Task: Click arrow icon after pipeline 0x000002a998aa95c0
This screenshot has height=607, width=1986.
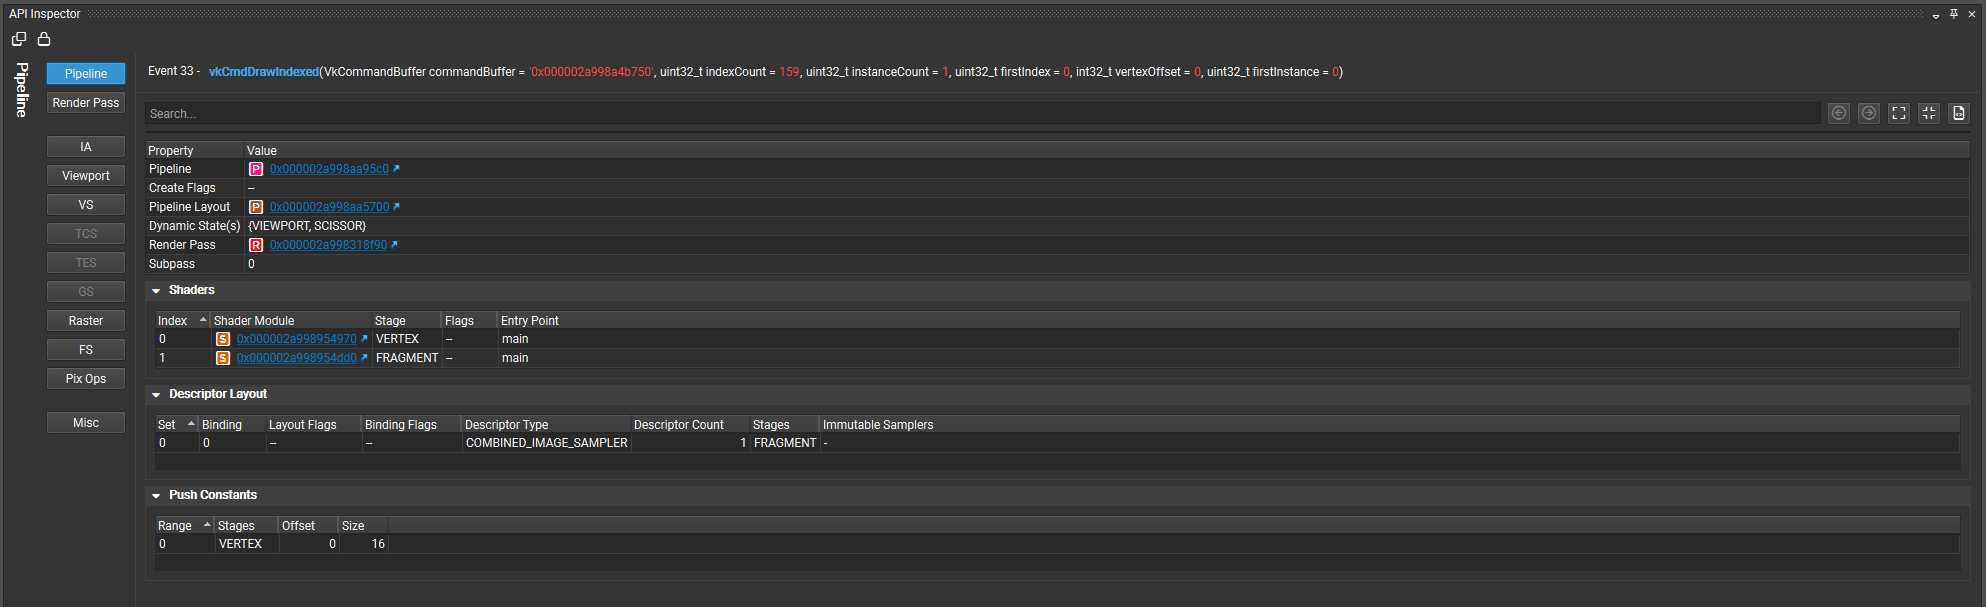Action: click(396, 169)
